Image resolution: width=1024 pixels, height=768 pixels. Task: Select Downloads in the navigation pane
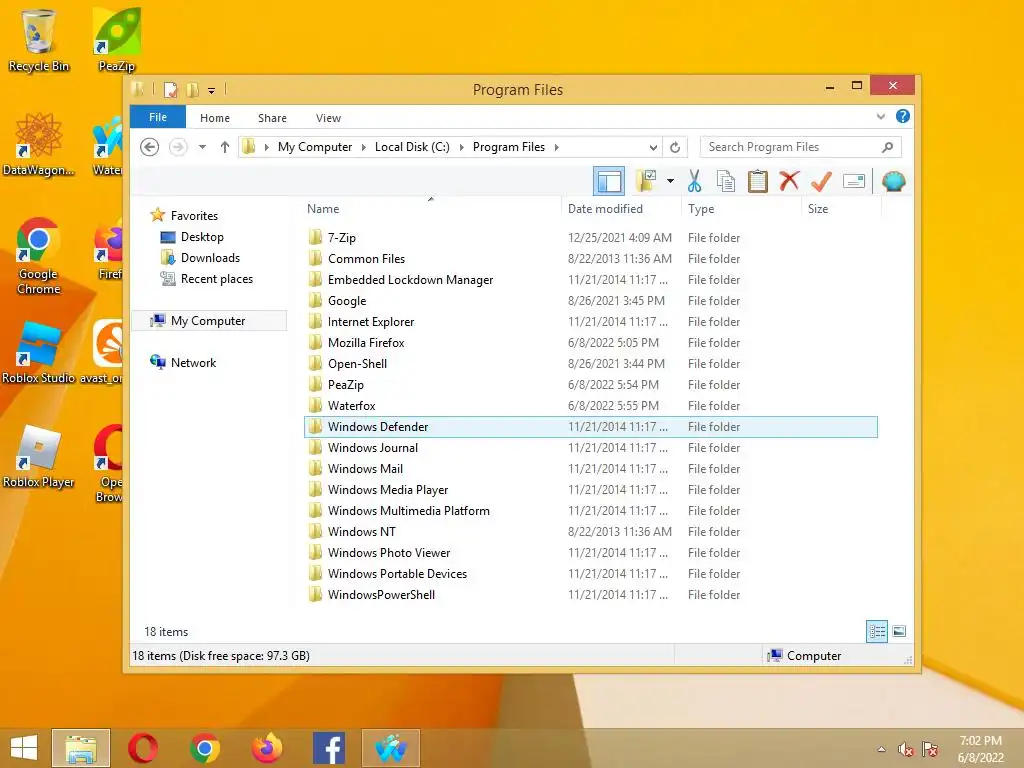(x=210, y=258)
